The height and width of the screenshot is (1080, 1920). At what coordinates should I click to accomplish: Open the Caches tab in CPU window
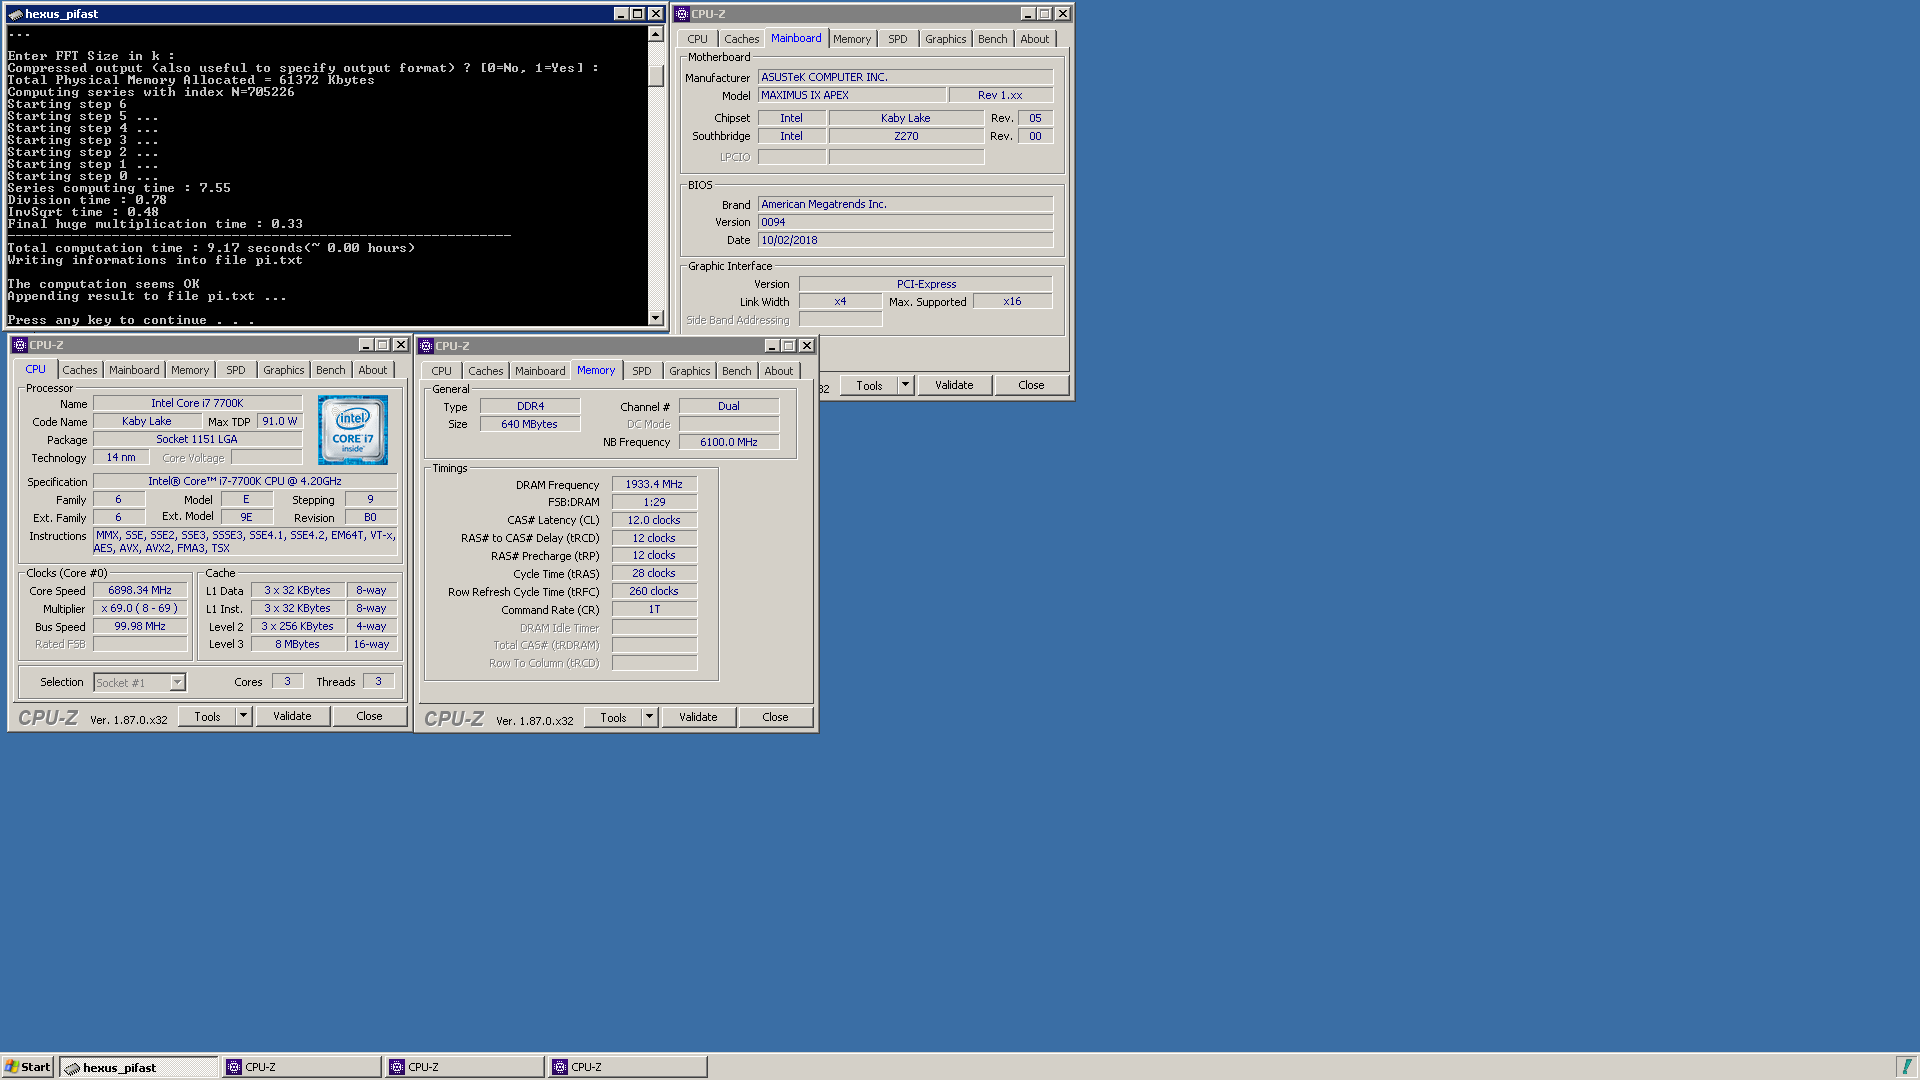(80, 370)
